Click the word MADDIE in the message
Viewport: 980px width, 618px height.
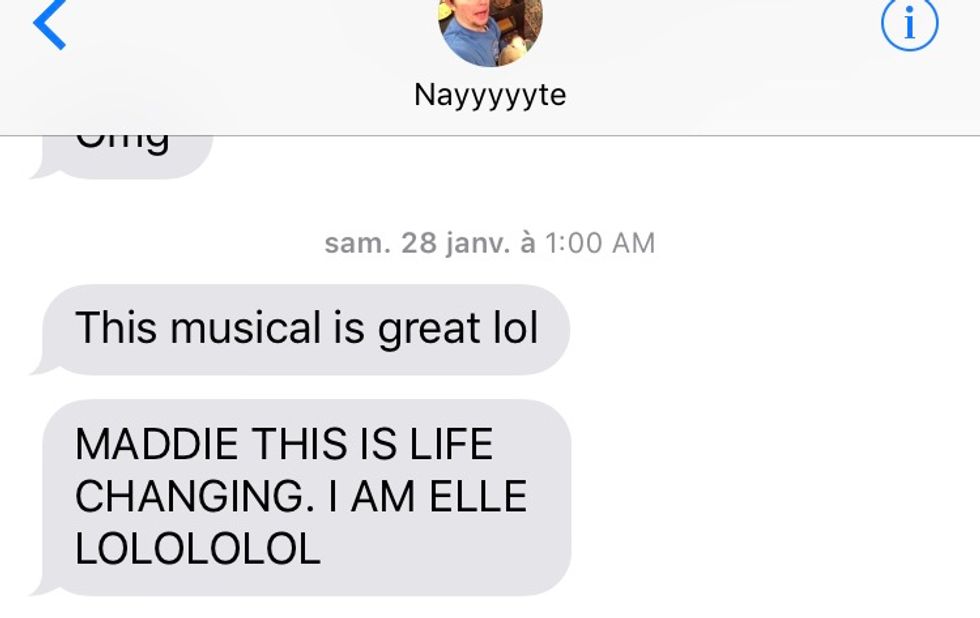click(x=157, y=444)
